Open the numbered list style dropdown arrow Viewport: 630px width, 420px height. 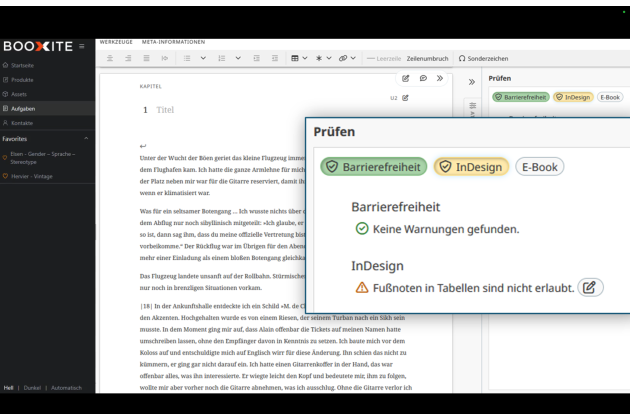(238, 58)
